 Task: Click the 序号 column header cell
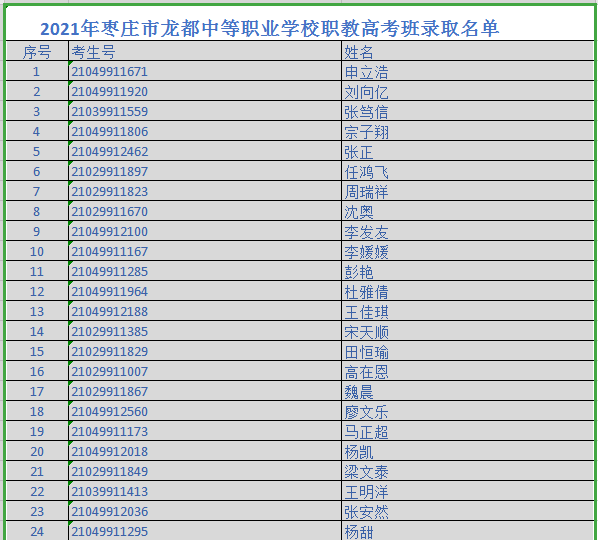pos(37,51)
